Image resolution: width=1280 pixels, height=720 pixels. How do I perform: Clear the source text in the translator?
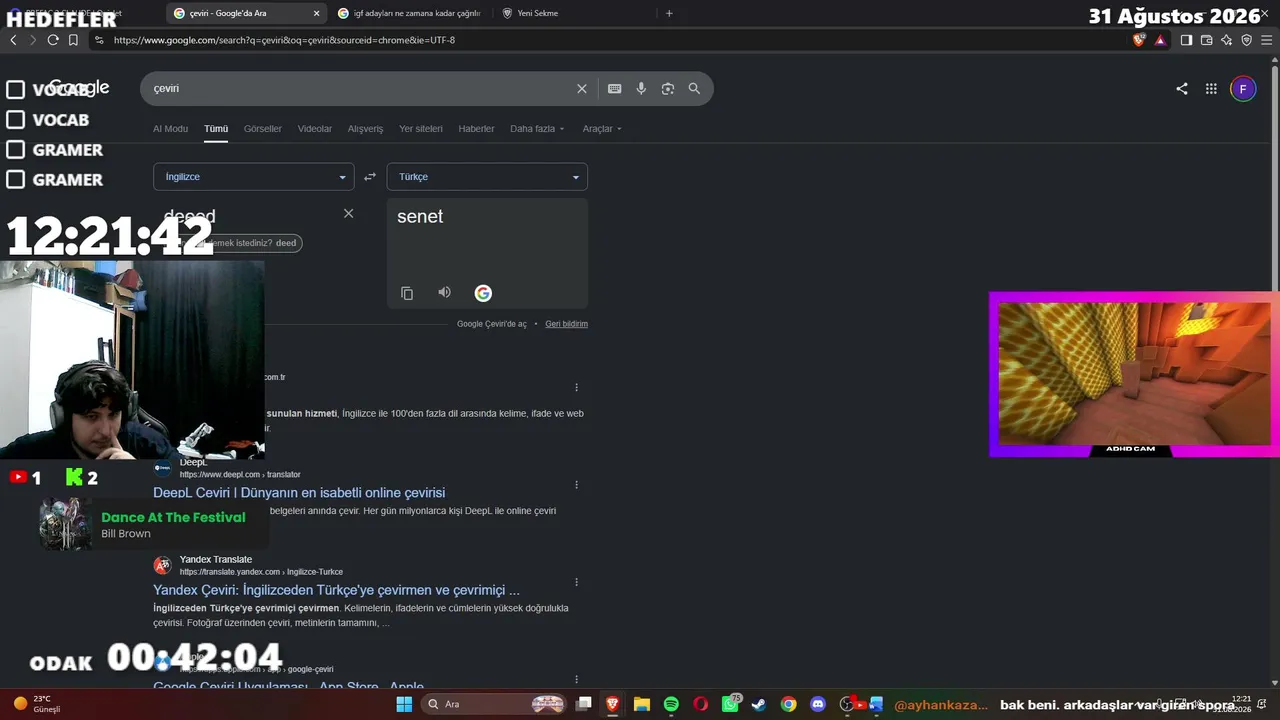[348, 213]
